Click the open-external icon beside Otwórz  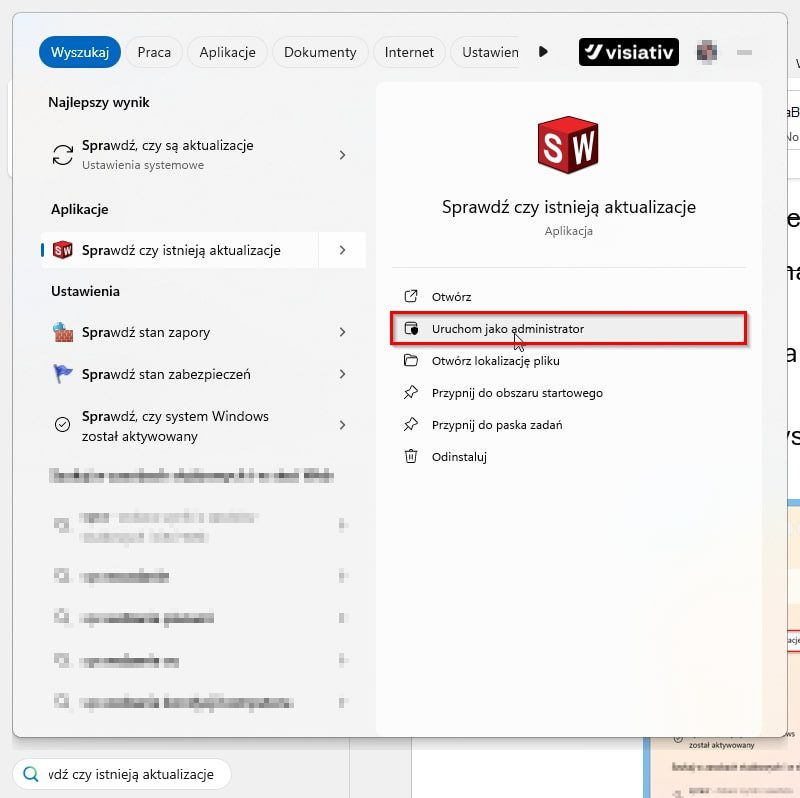tap(411, 296)
